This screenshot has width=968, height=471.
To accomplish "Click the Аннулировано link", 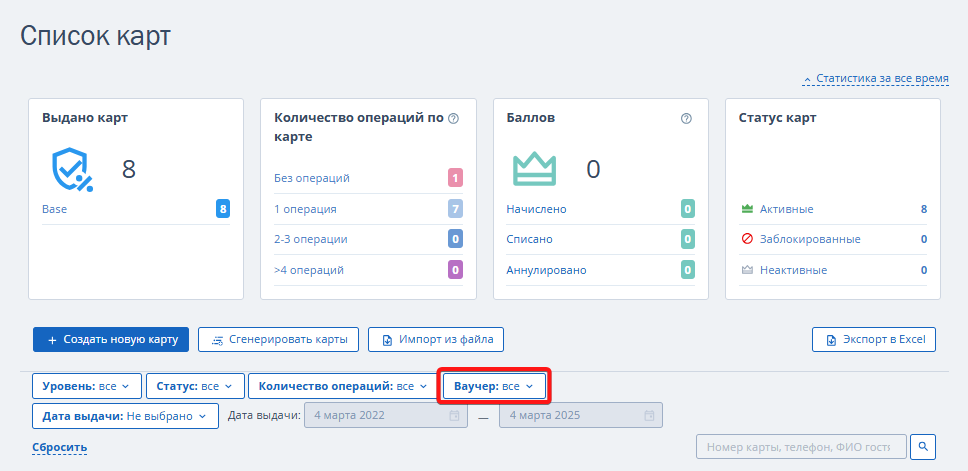I will (546, 270).
